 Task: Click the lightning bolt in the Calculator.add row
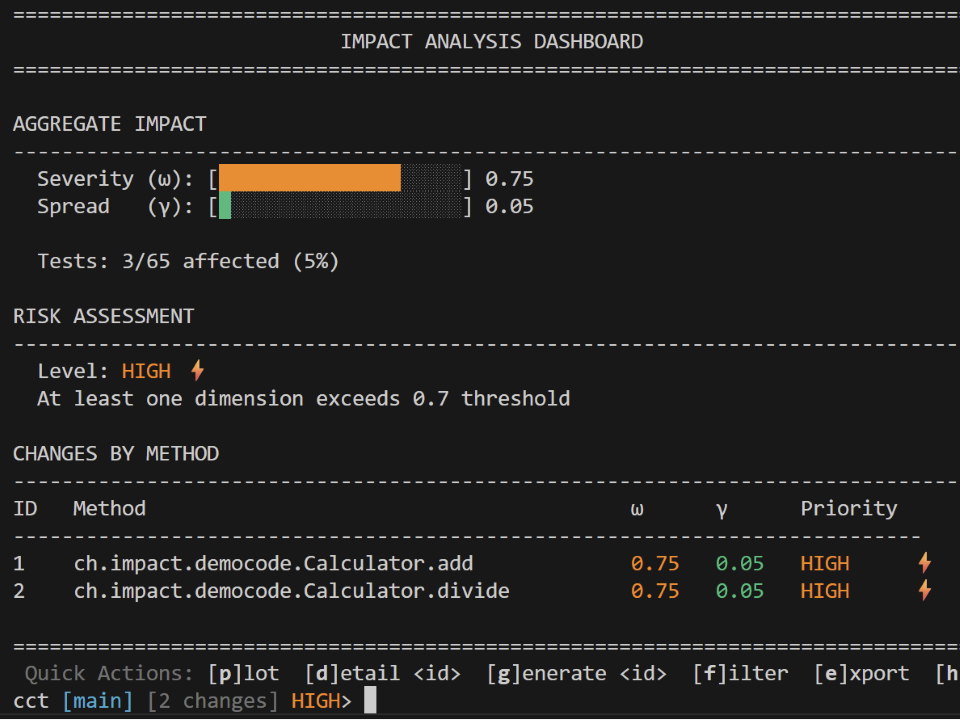924,563
